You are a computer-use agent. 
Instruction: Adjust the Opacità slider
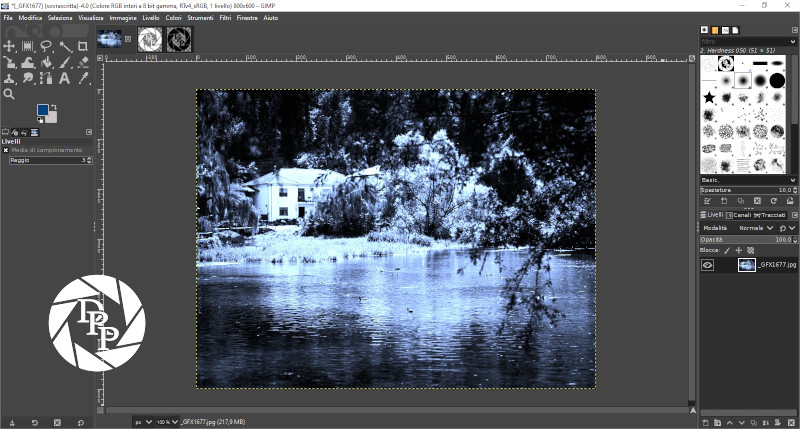click(x=748, y=240)
